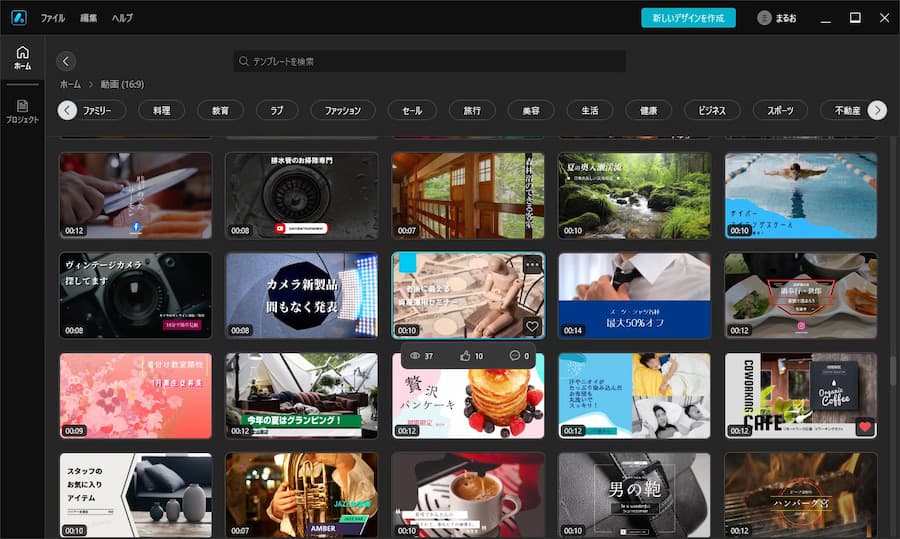Open the Coworking Cafe template
This screenshot has height=539, width=900.
pos(801,395)
